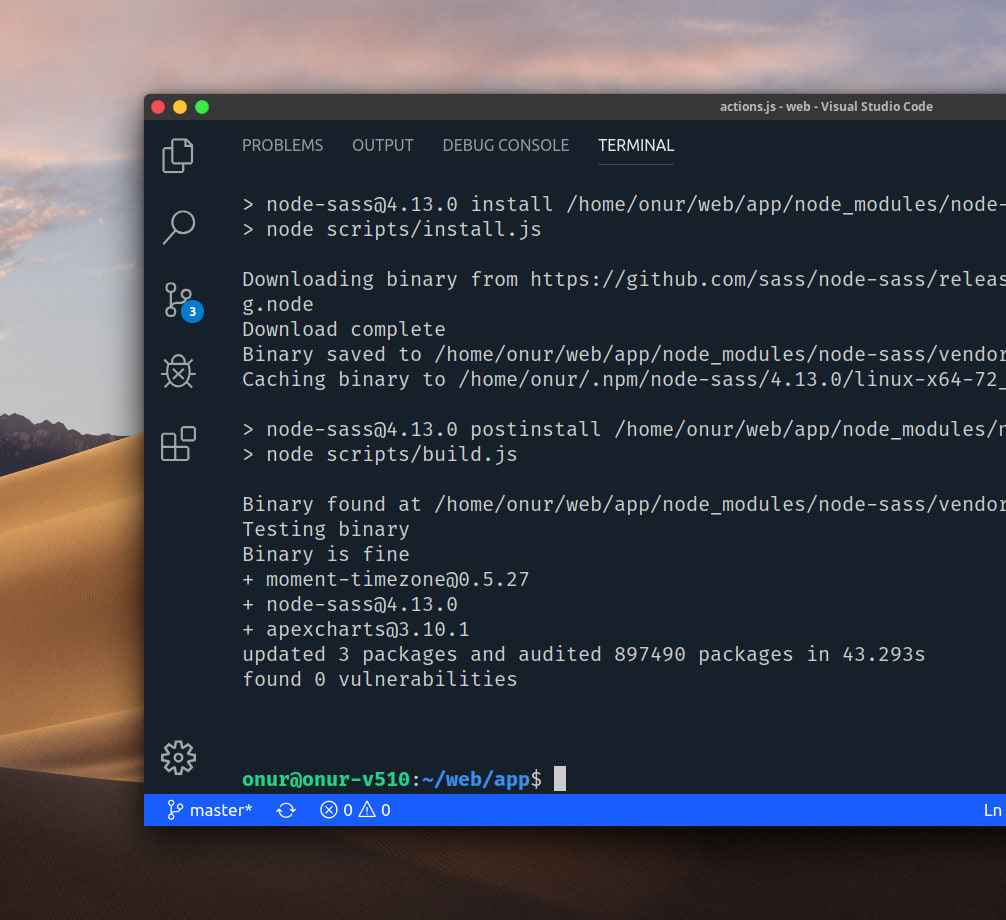
Task: Open the Search view in the activity bar
Action: (178, 227)
